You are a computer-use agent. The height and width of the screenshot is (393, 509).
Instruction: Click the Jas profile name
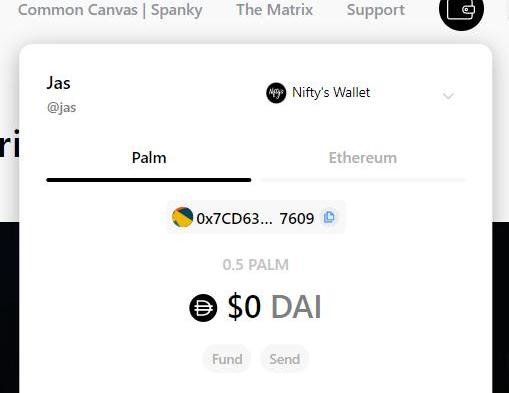click(x=58, y=83)
